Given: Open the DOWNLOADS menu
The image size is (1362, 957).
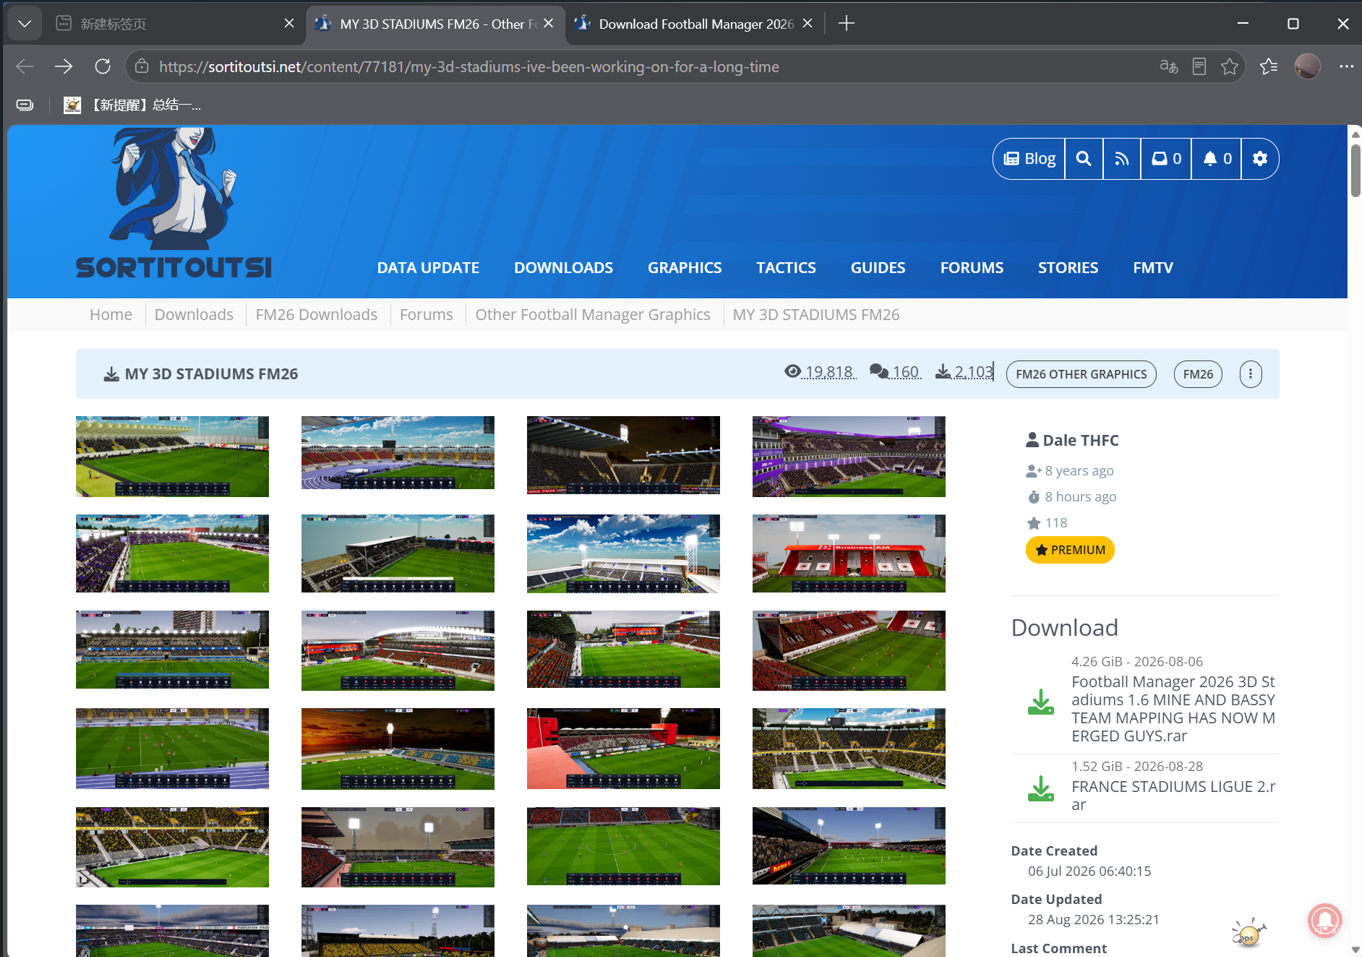Looking at the screenshot, I should (x=563, y=268).
